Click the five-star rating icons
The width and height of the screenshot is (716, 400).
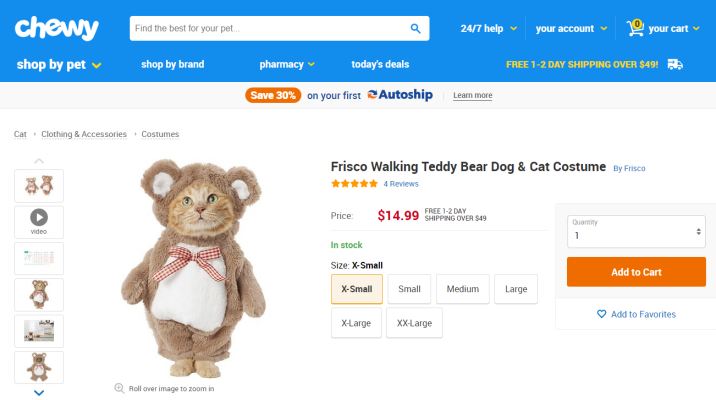tap(354, 184)
